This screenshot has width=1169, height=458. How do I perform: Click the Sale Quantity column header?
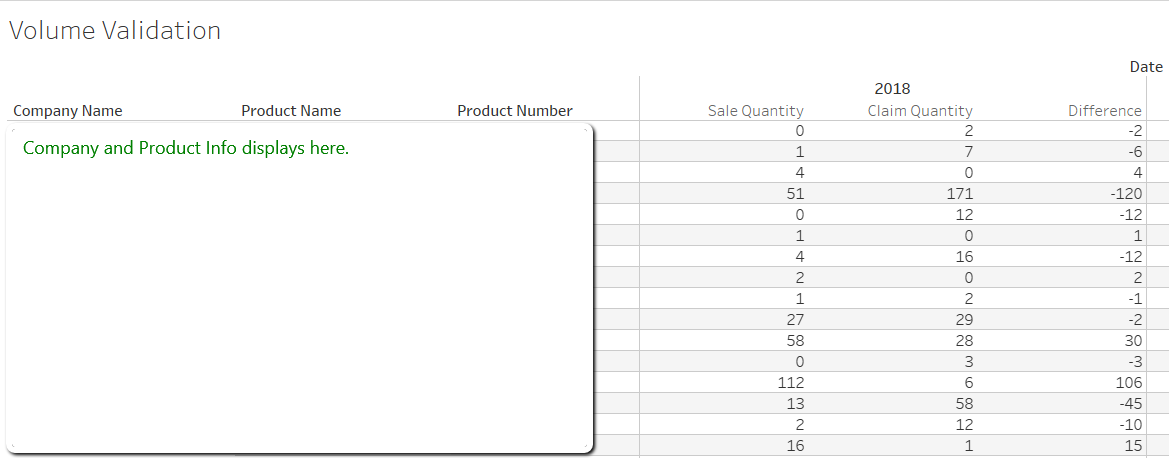755,111
